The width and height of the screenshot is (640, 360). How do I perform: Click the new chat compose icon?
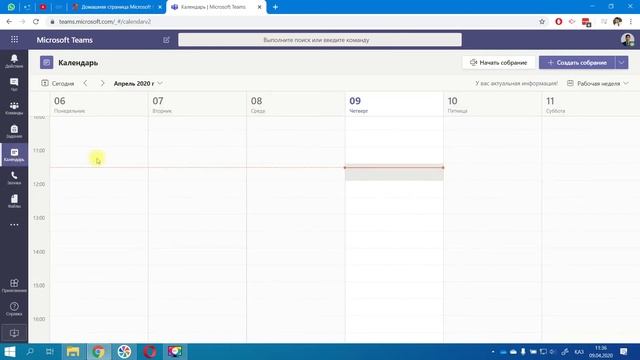[x=166, y=40]
